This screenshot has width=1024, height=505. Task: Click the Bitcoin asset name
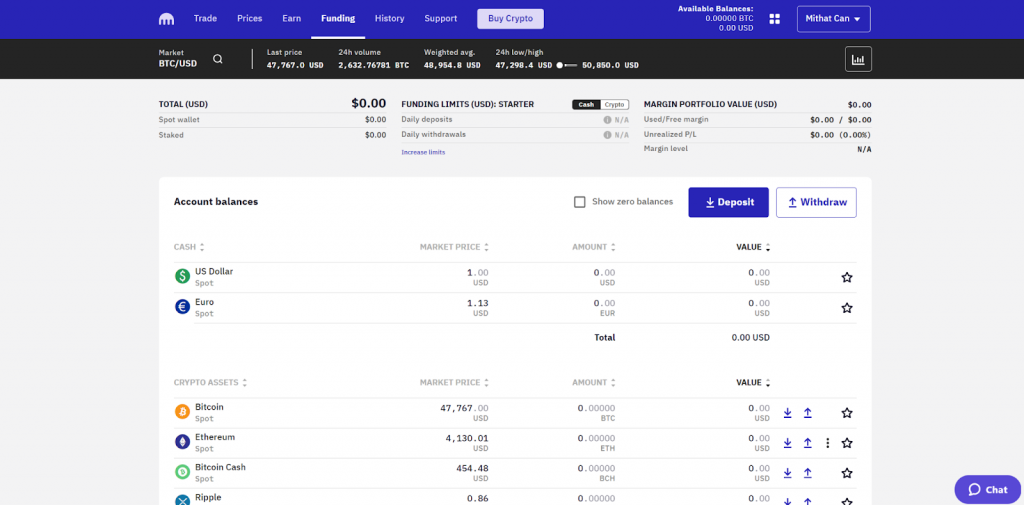pos(209,406)
